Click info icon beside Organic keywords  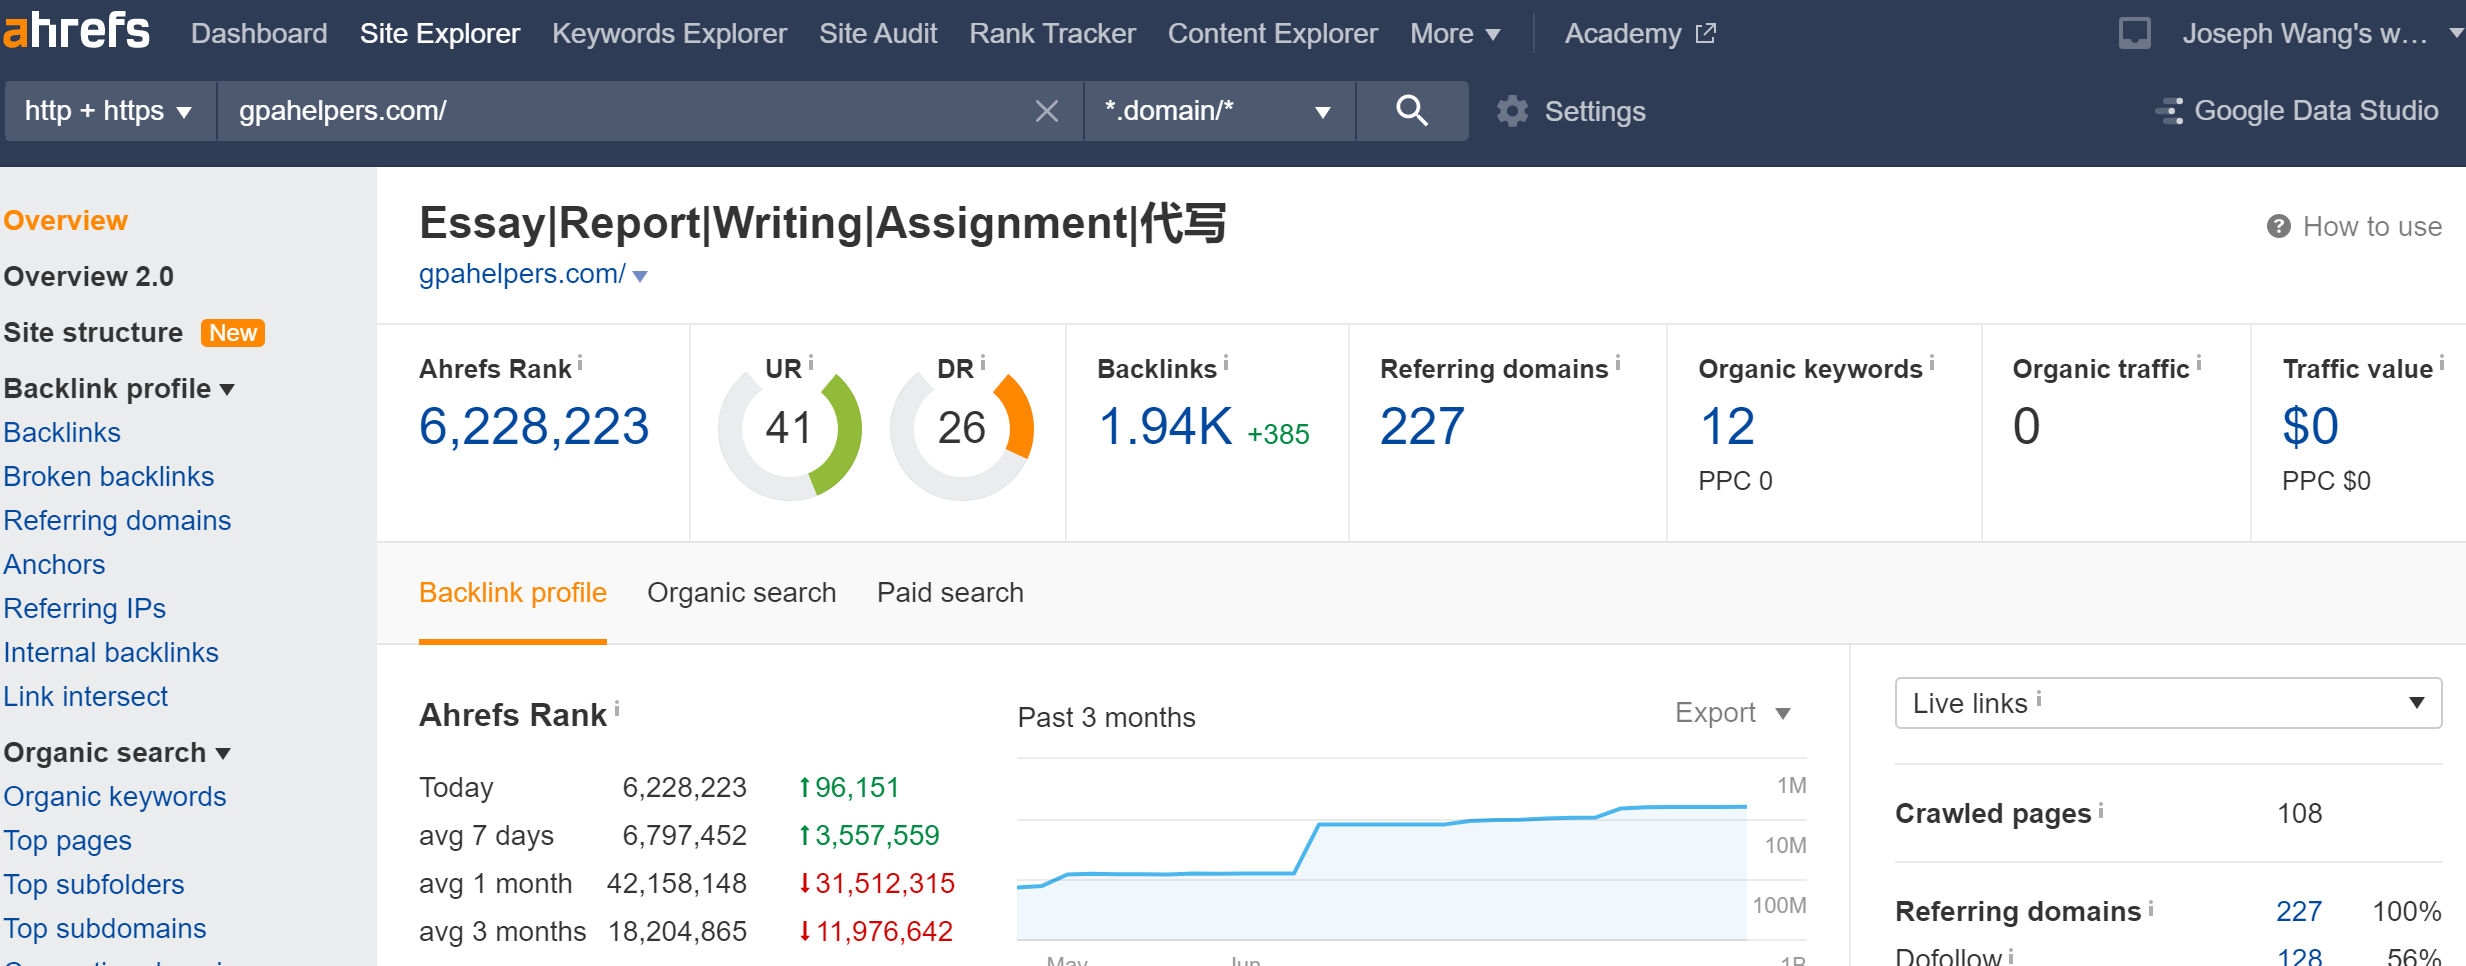click(1932, 364)
